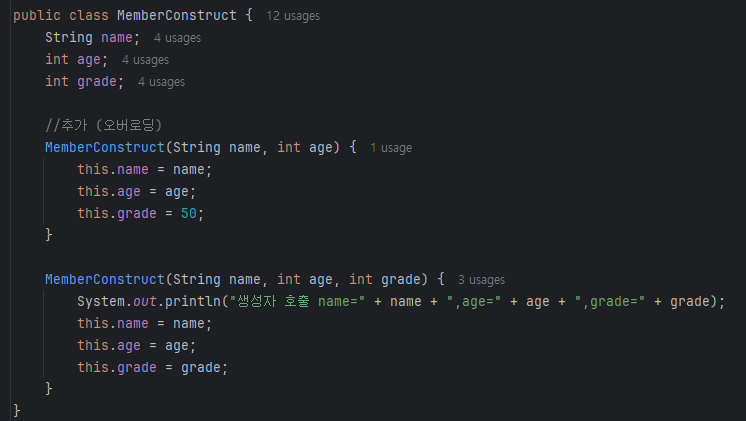Viewport: 746px width, 421px height.
Task: Click '4 usages' hint next to String name
Action: tap(177, 38)
